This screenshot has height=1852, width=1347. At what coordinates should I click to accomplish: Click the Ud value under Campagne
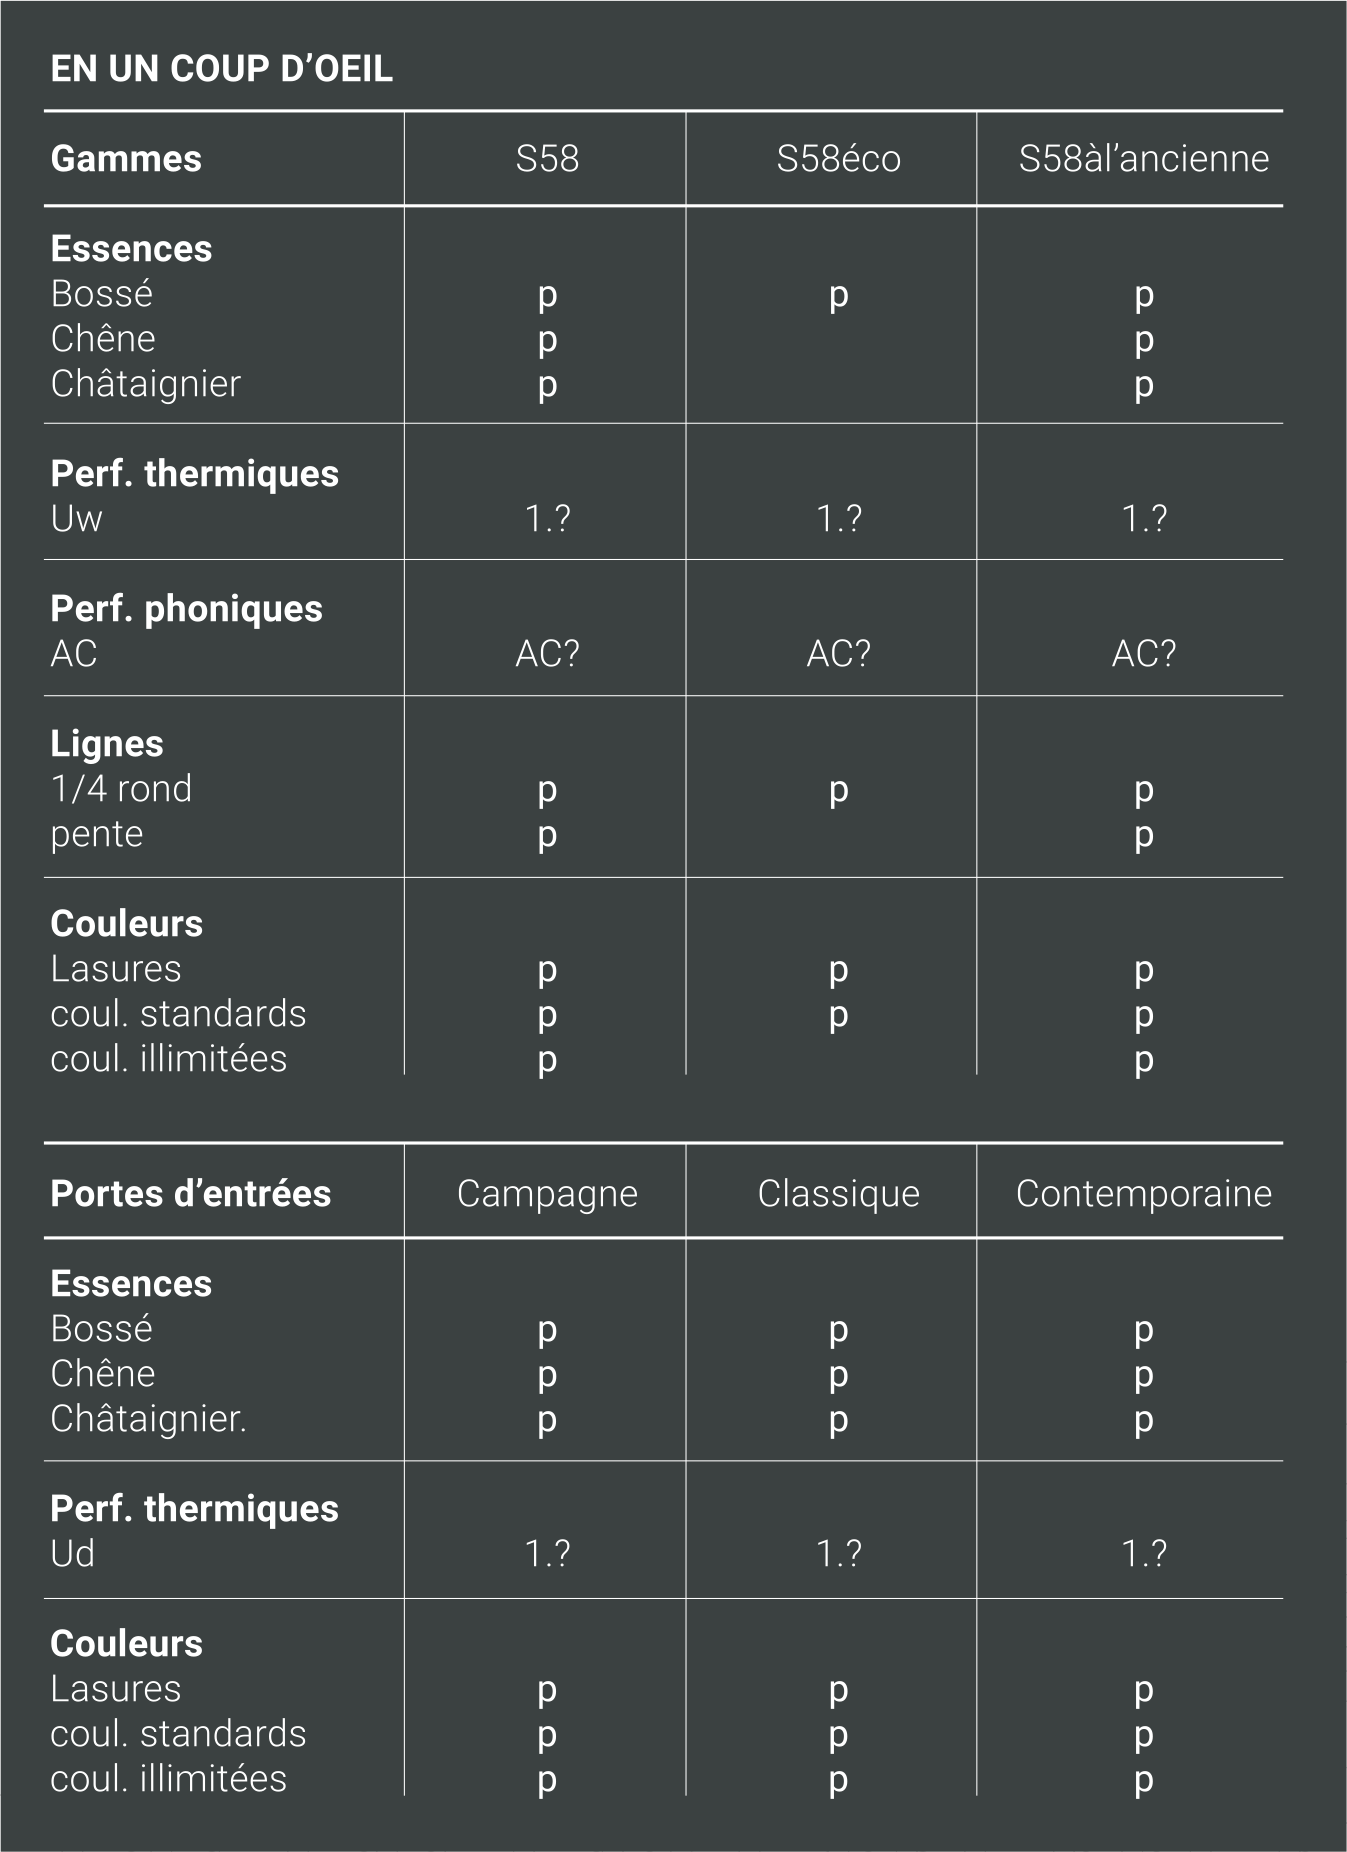click(x=547, y=1553)
